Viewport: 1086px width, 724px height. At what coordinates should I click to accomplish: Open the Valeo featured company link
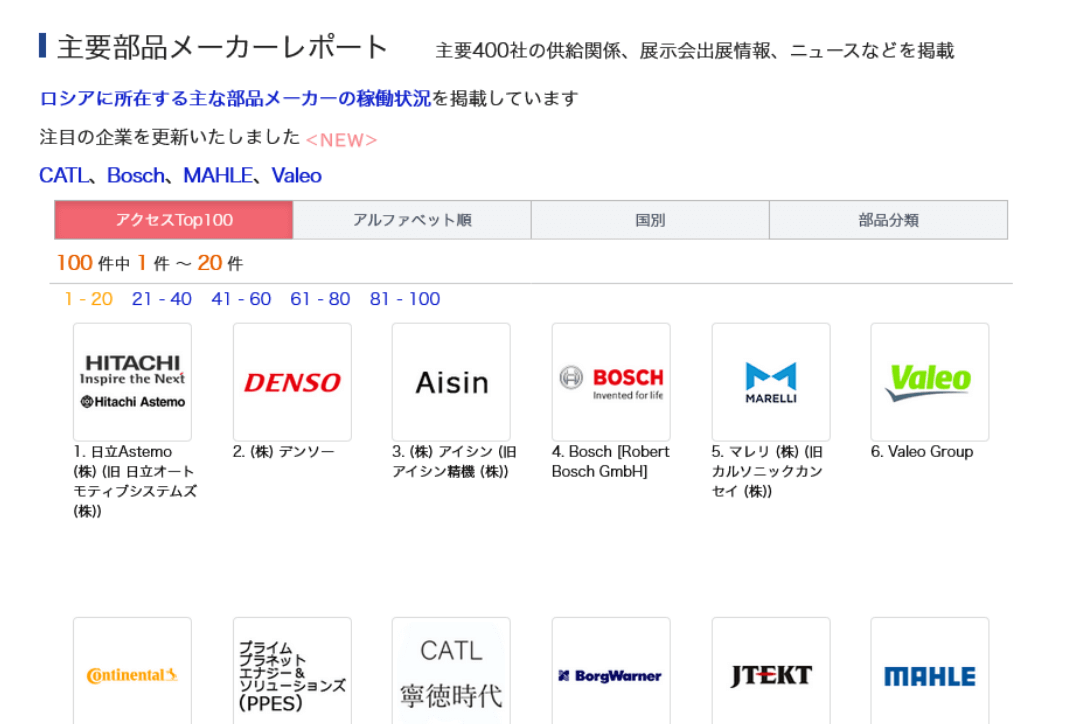pos(296,176)
